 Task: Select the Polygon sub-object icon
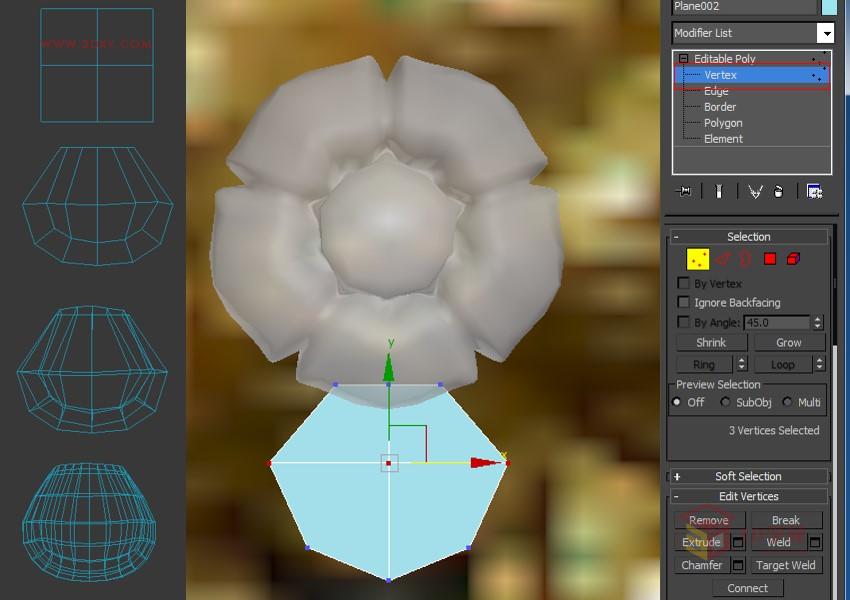[x=770, y=257]
